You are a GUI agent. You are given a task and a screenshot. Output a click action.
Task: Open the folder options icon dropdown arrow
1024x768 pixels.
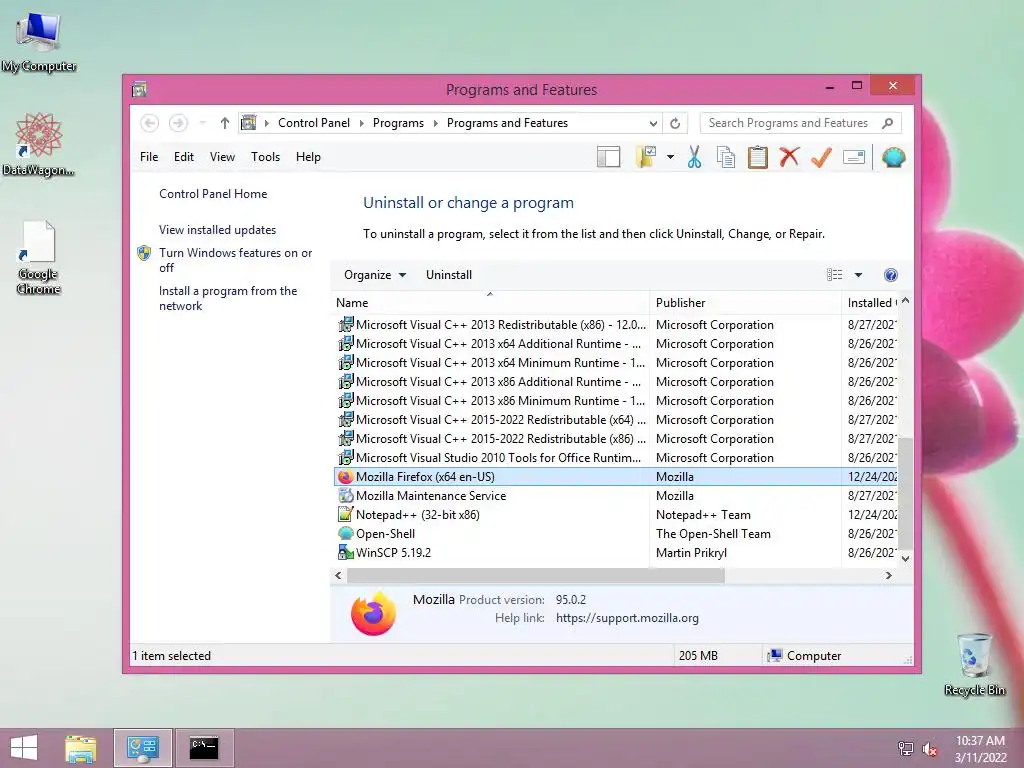click(x=670, y=157)
